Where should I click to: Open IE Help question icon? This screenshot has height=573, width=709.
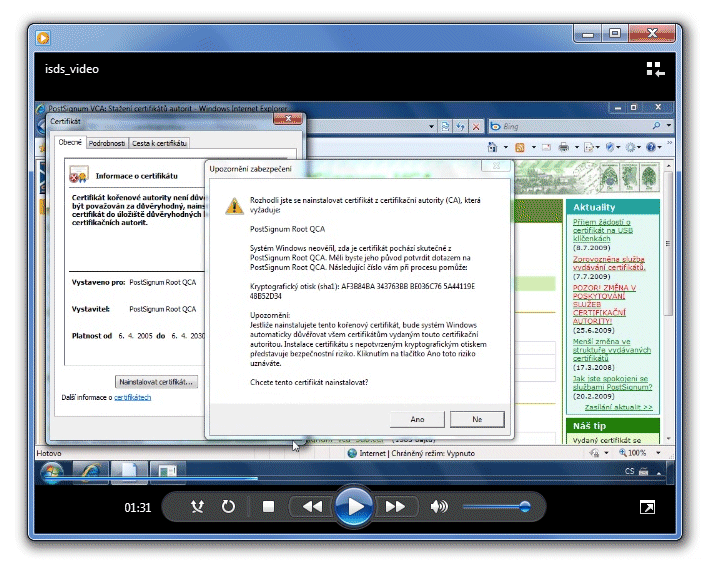click(653, 147)
